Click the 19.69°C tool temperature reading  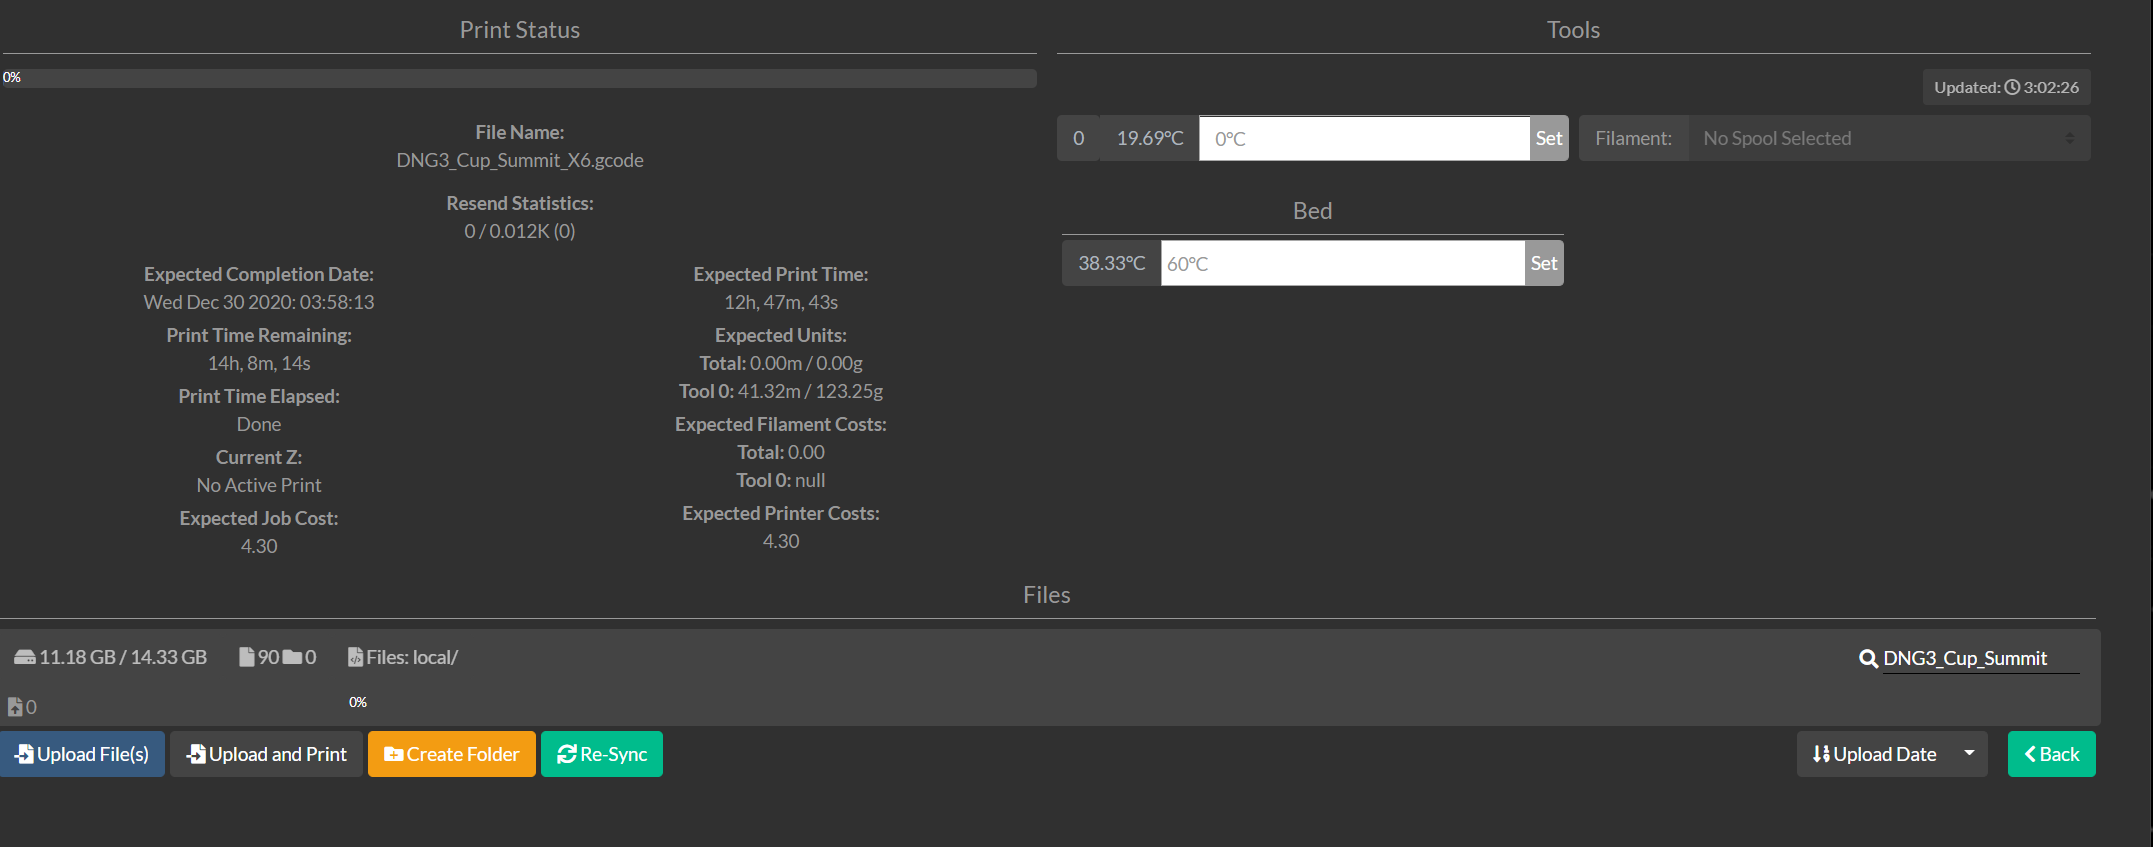[x=1150, y=138]
